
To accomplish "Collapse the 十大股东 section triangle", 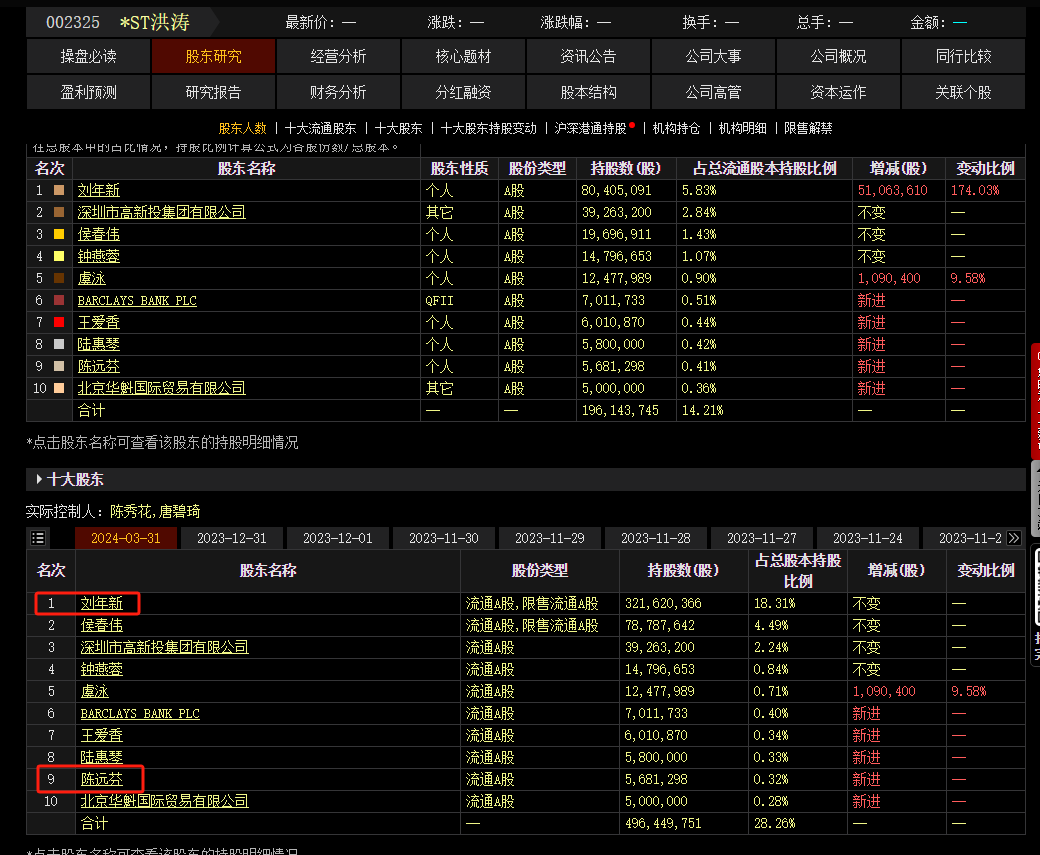I will click(x=39, y=479).
